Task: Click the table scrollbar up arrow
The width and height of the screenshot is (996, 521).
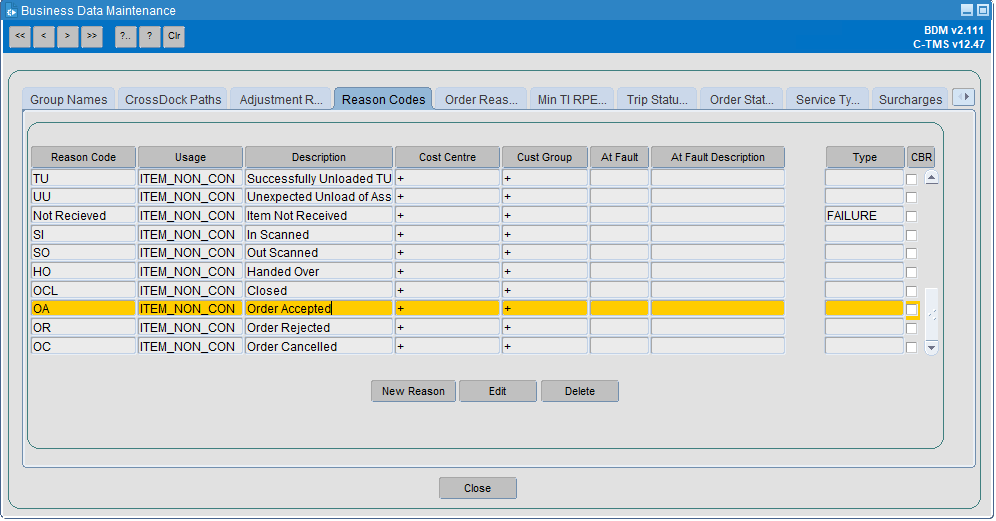Action: [931, 178]
